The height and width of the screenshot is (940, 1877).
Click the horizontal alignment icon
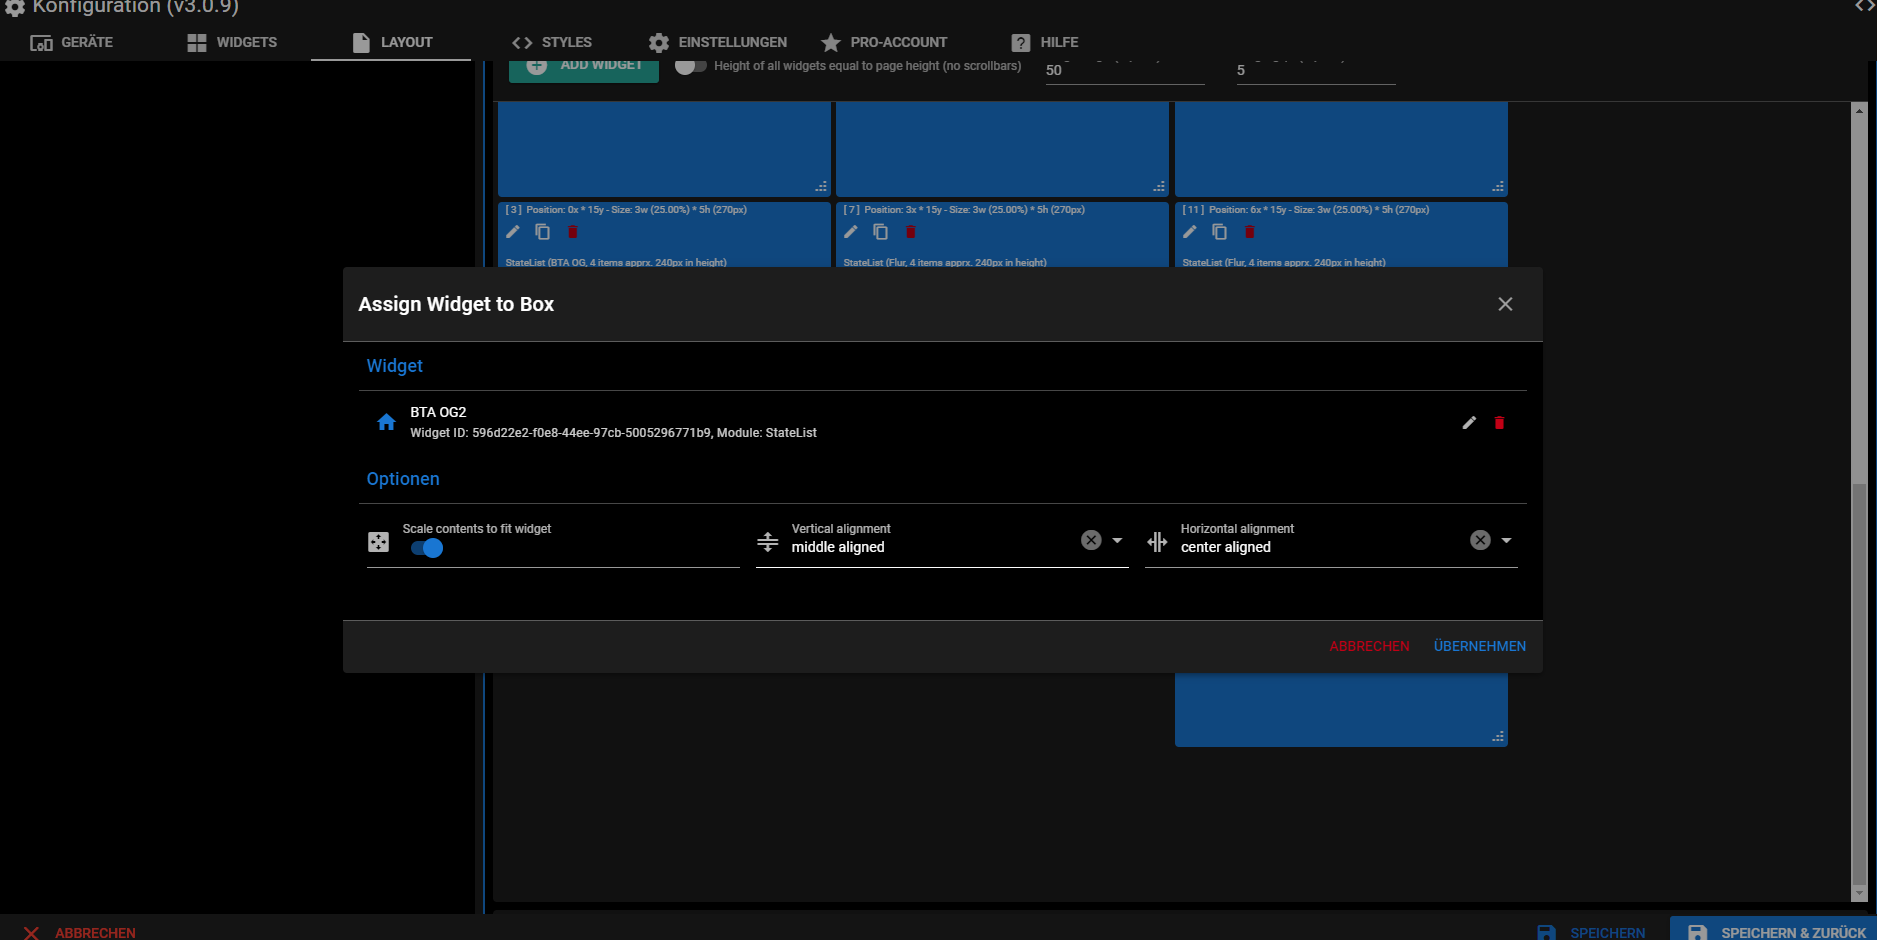pyautogui.click(x=1157, y=542)
